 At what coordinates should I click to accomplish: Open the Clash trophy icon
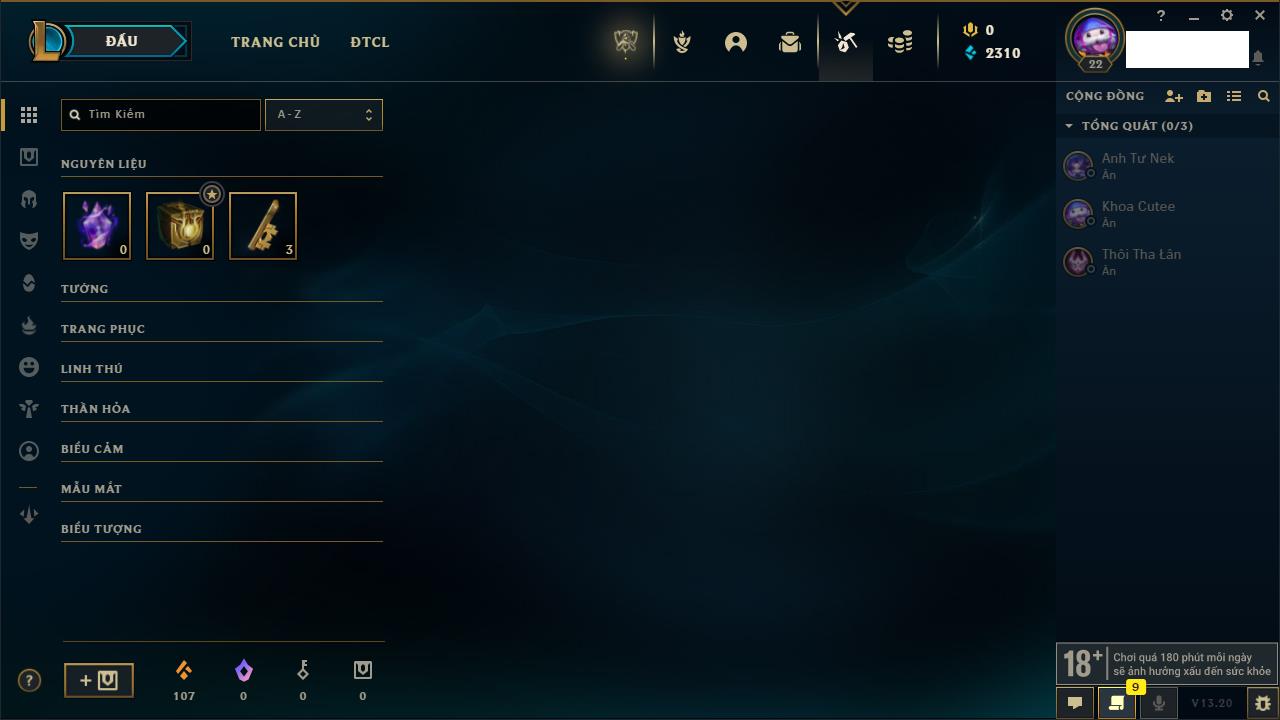click(x=682, y=42)
